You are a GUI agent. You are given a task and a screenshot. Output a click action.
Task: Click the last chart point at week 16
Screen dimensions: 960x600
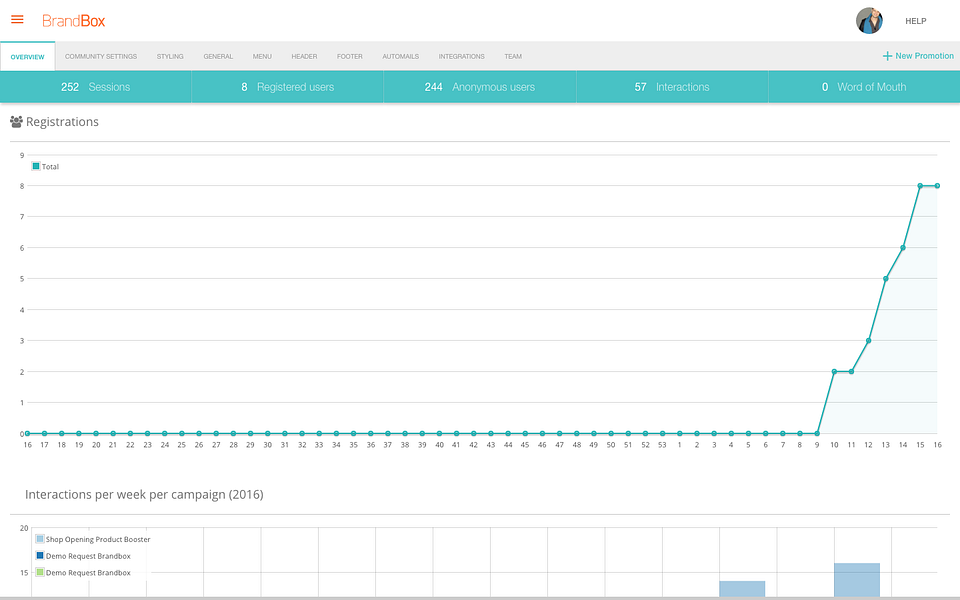(x=937, y=186)
